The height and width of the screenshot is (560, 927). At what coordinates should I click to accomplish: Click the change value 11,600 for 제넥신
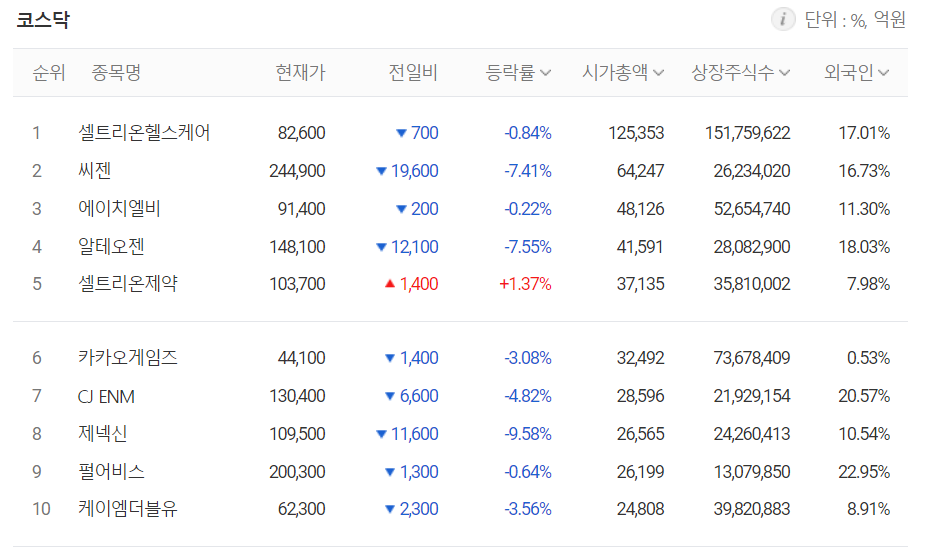[x=414, y=434]
